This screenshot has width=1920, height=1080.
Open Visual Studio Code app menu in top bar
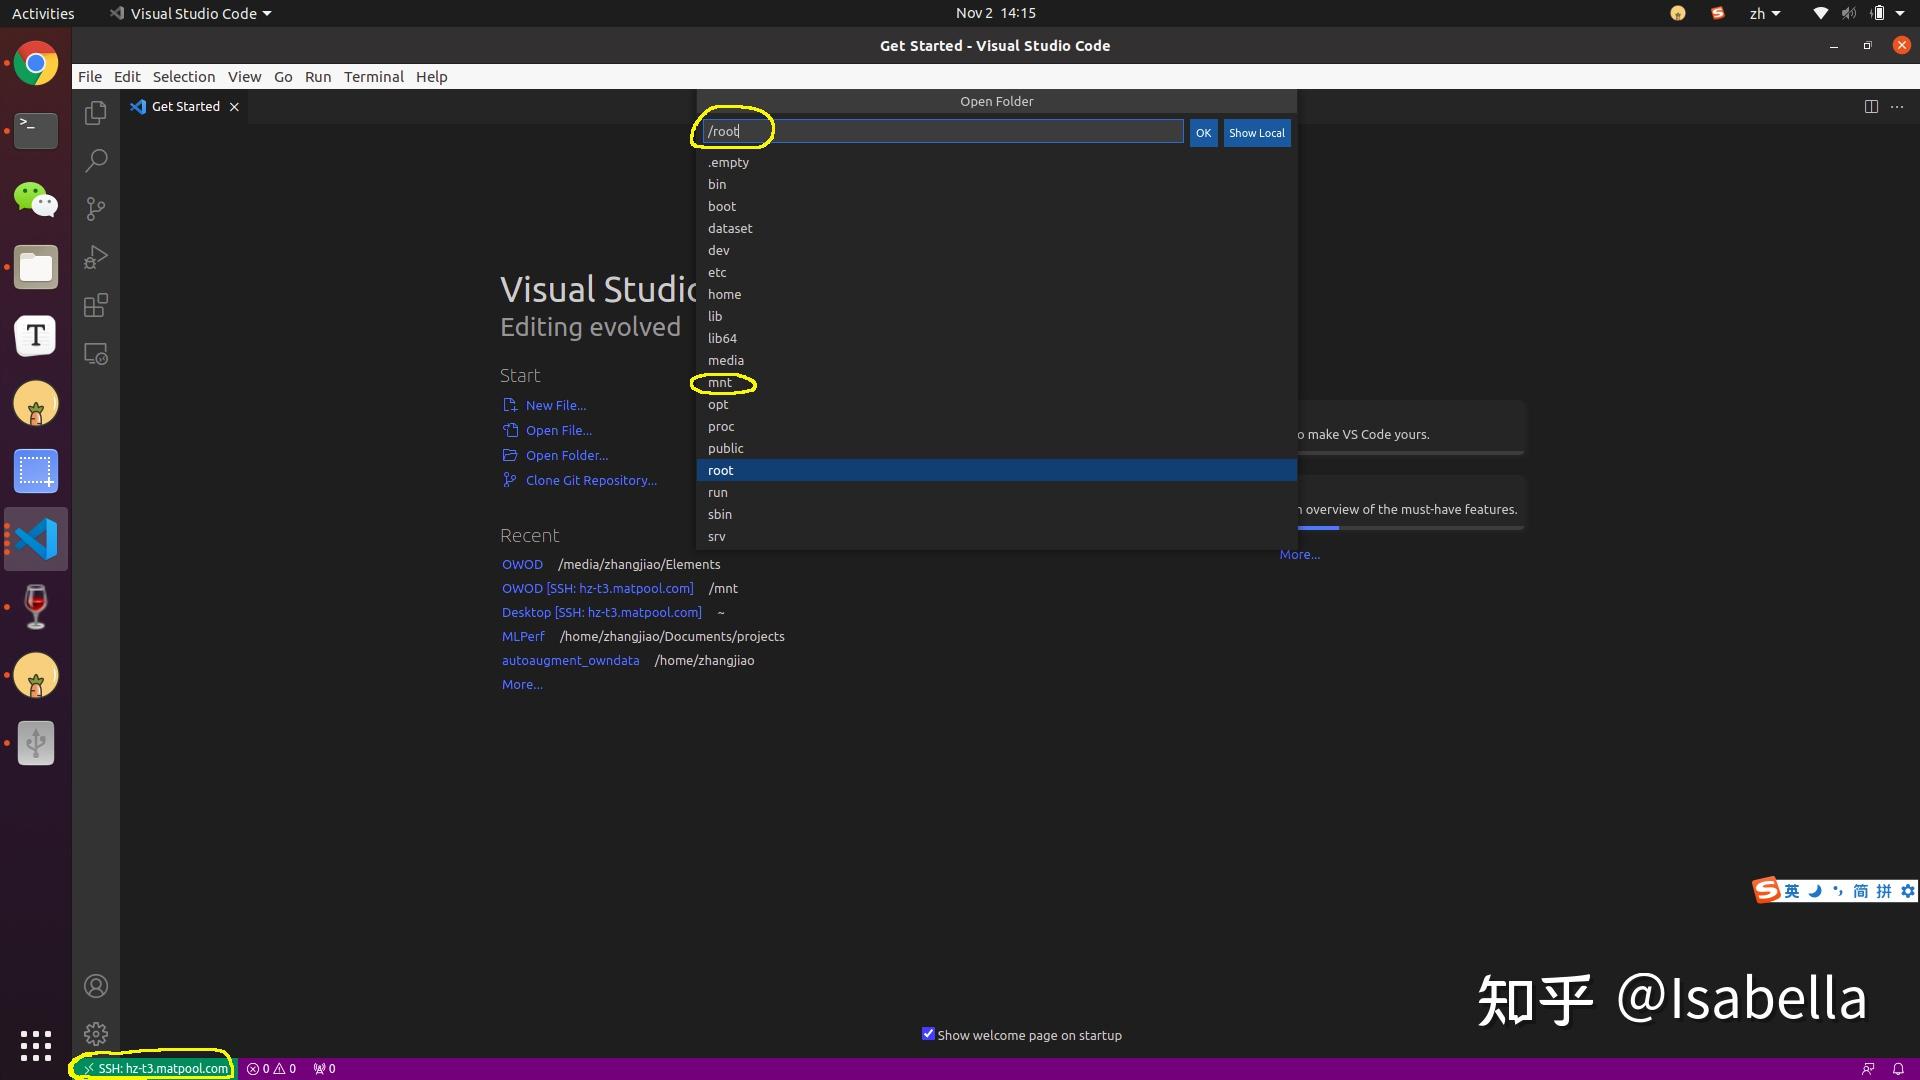tap(190, 13)
